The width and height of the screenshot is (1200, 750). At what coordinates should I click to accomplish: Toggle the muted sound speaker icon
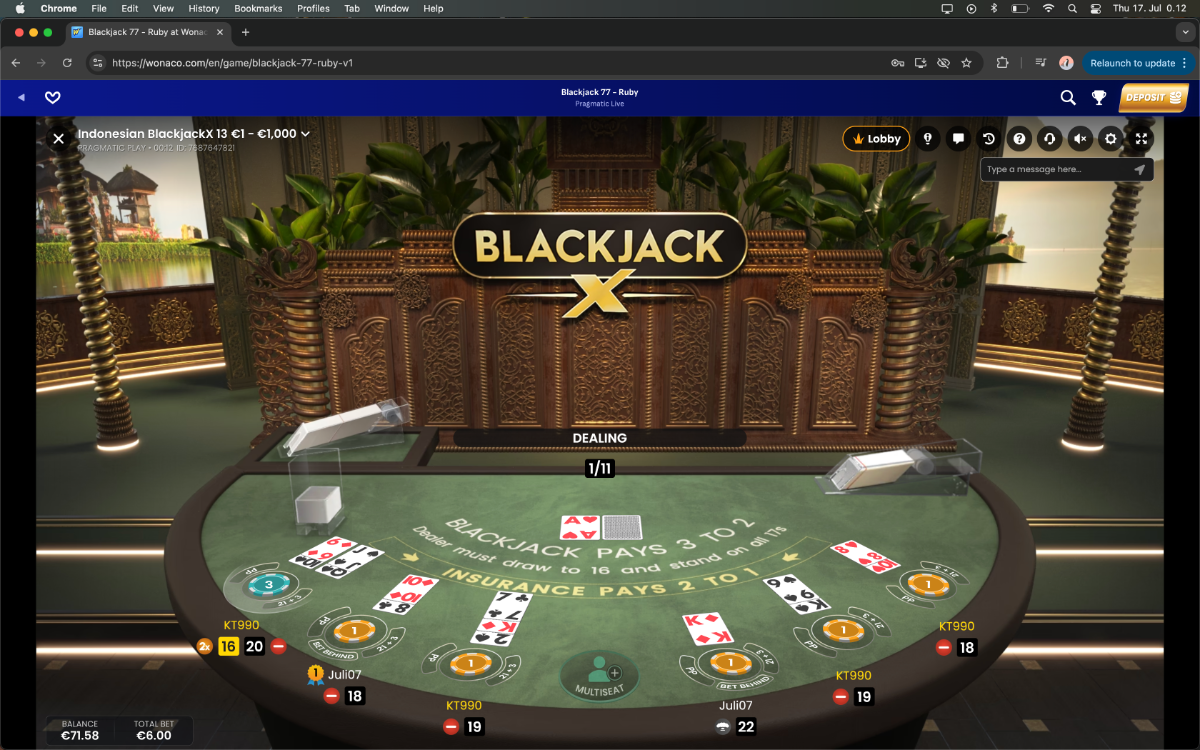1080,139
